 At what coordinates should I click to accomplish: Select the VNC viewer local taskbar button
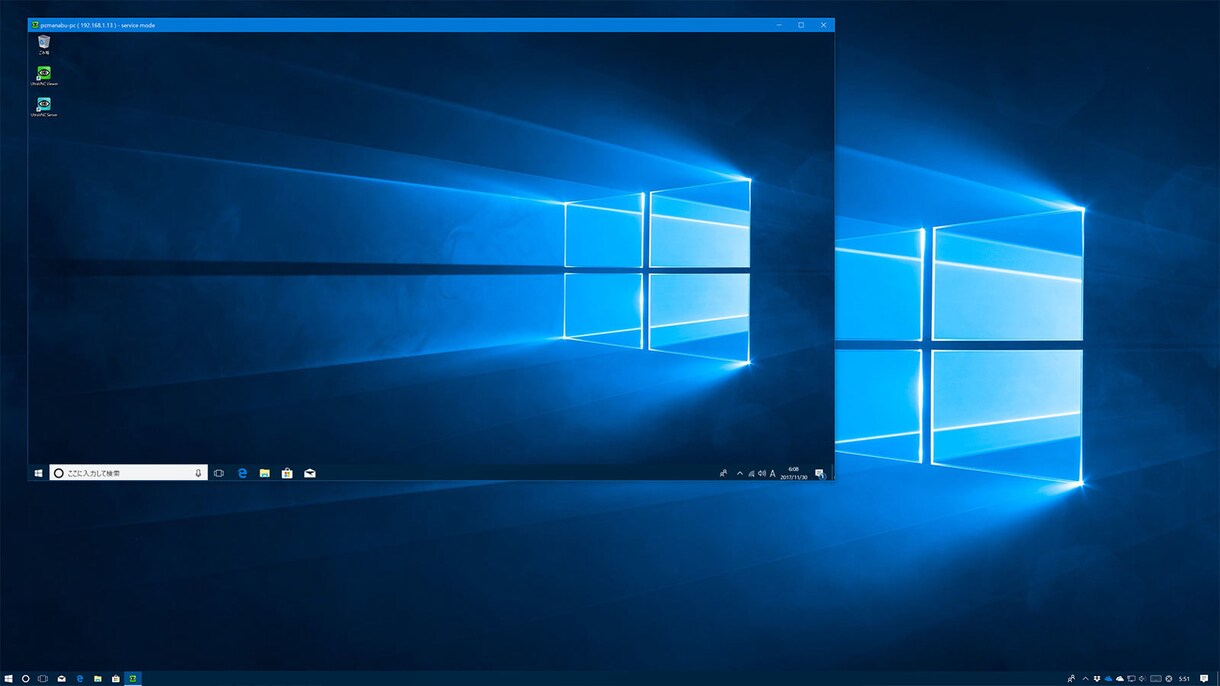(133, 679)
